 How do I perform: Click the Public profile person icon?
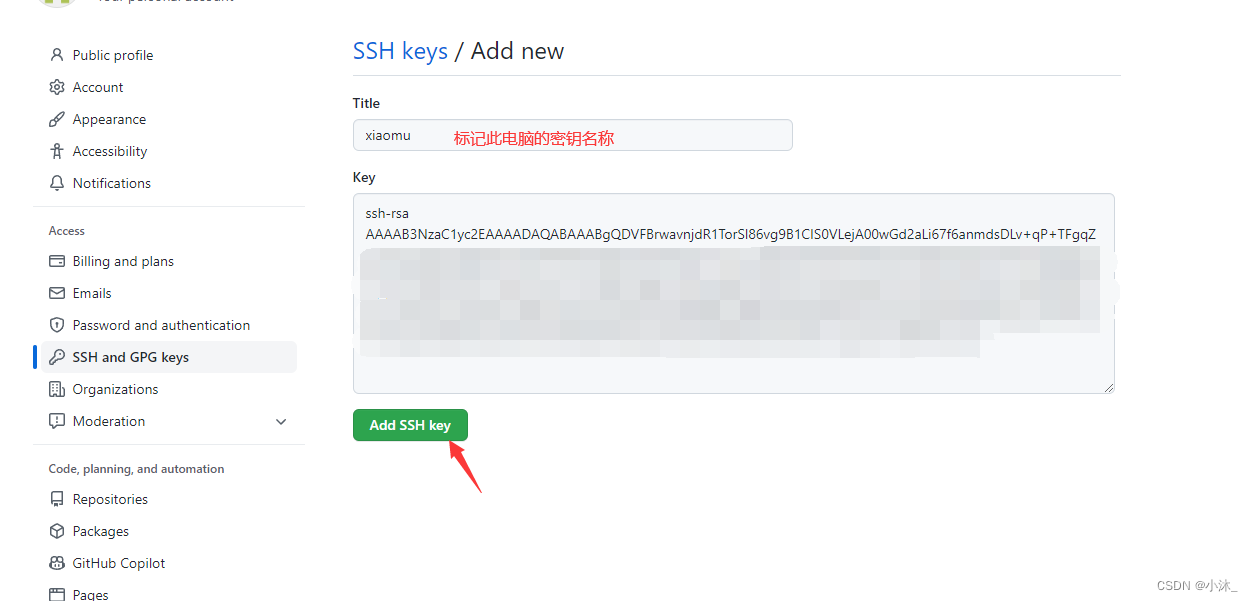pyautogui.click(x=57, y=55)
